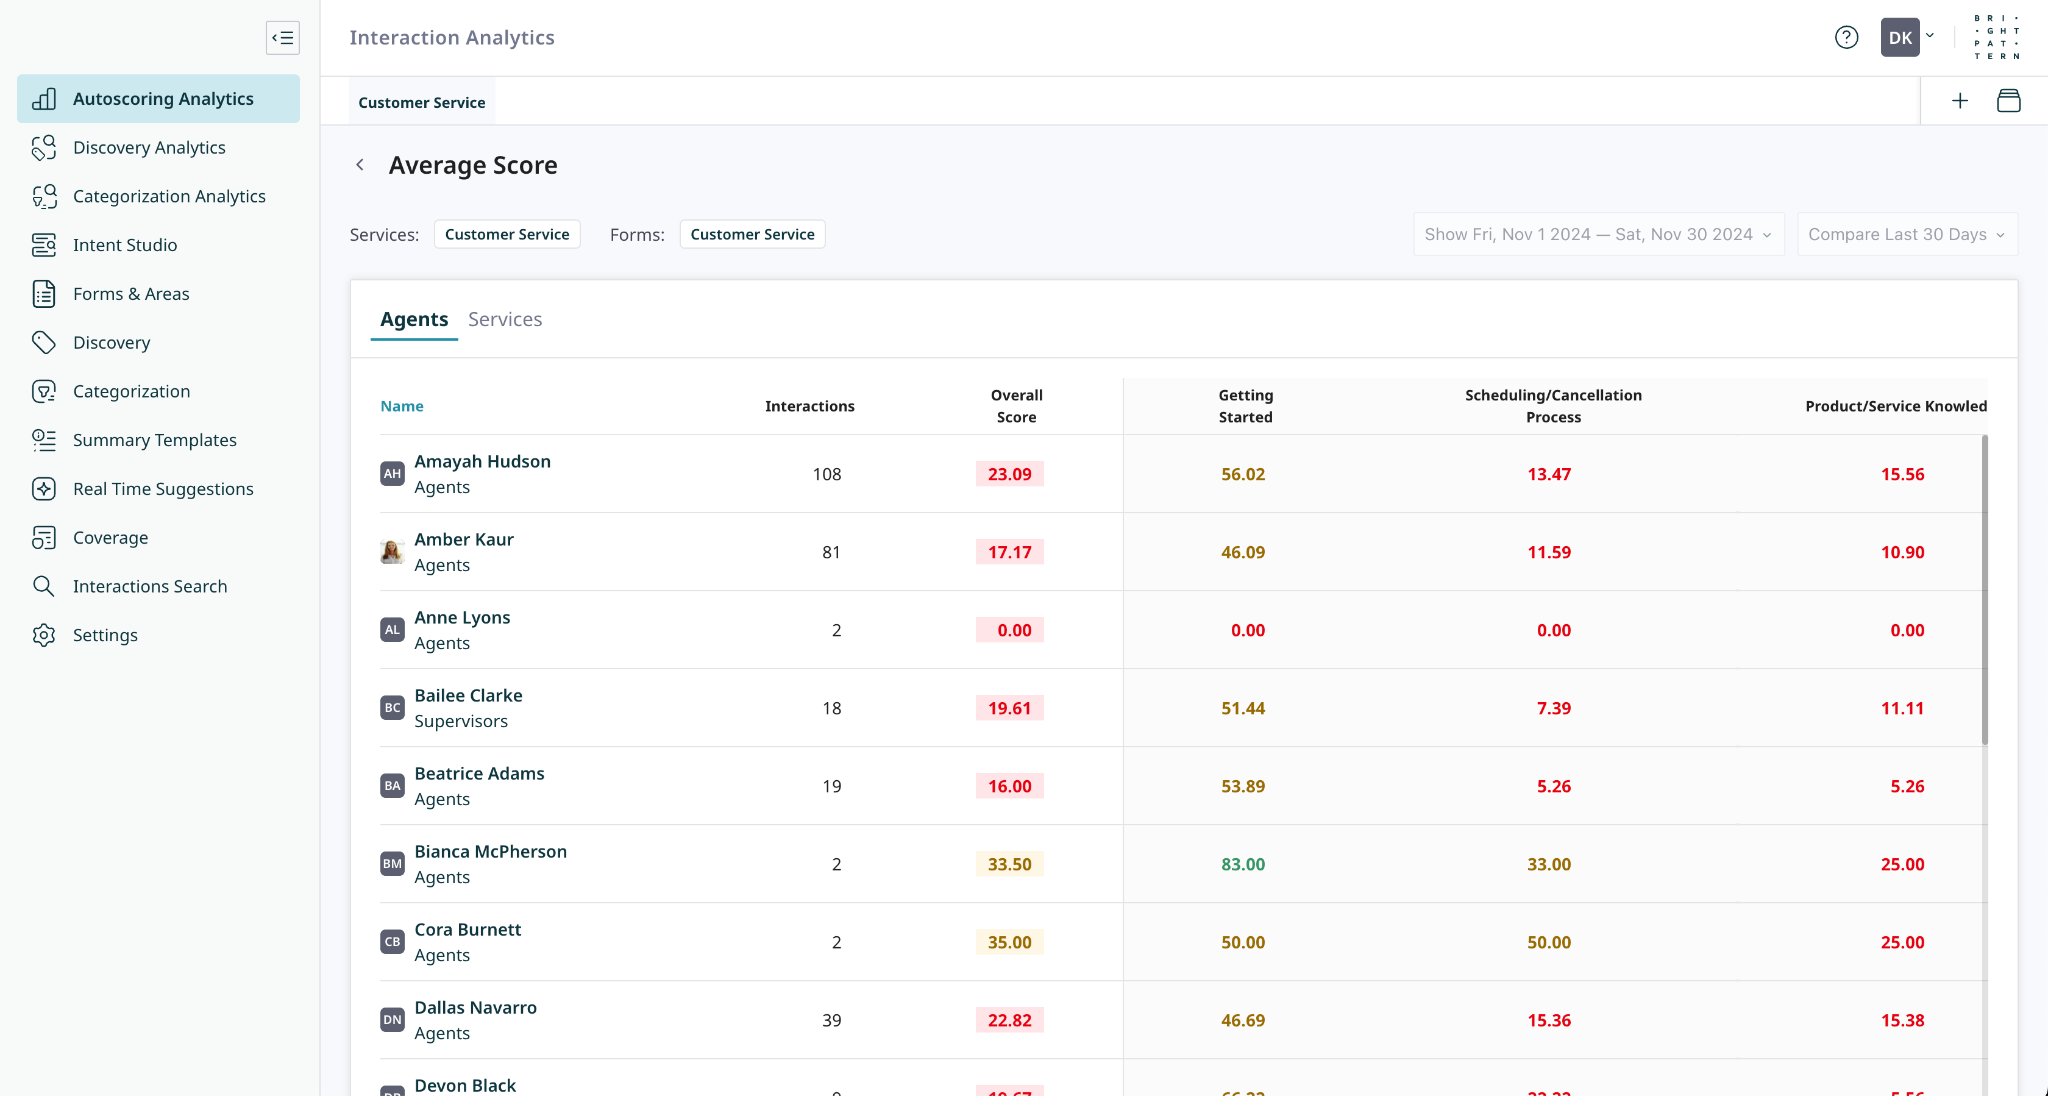Click the Forms & Areas document icon
The width and height of the screenshot is (2048, 1096).
pos(44,294)
